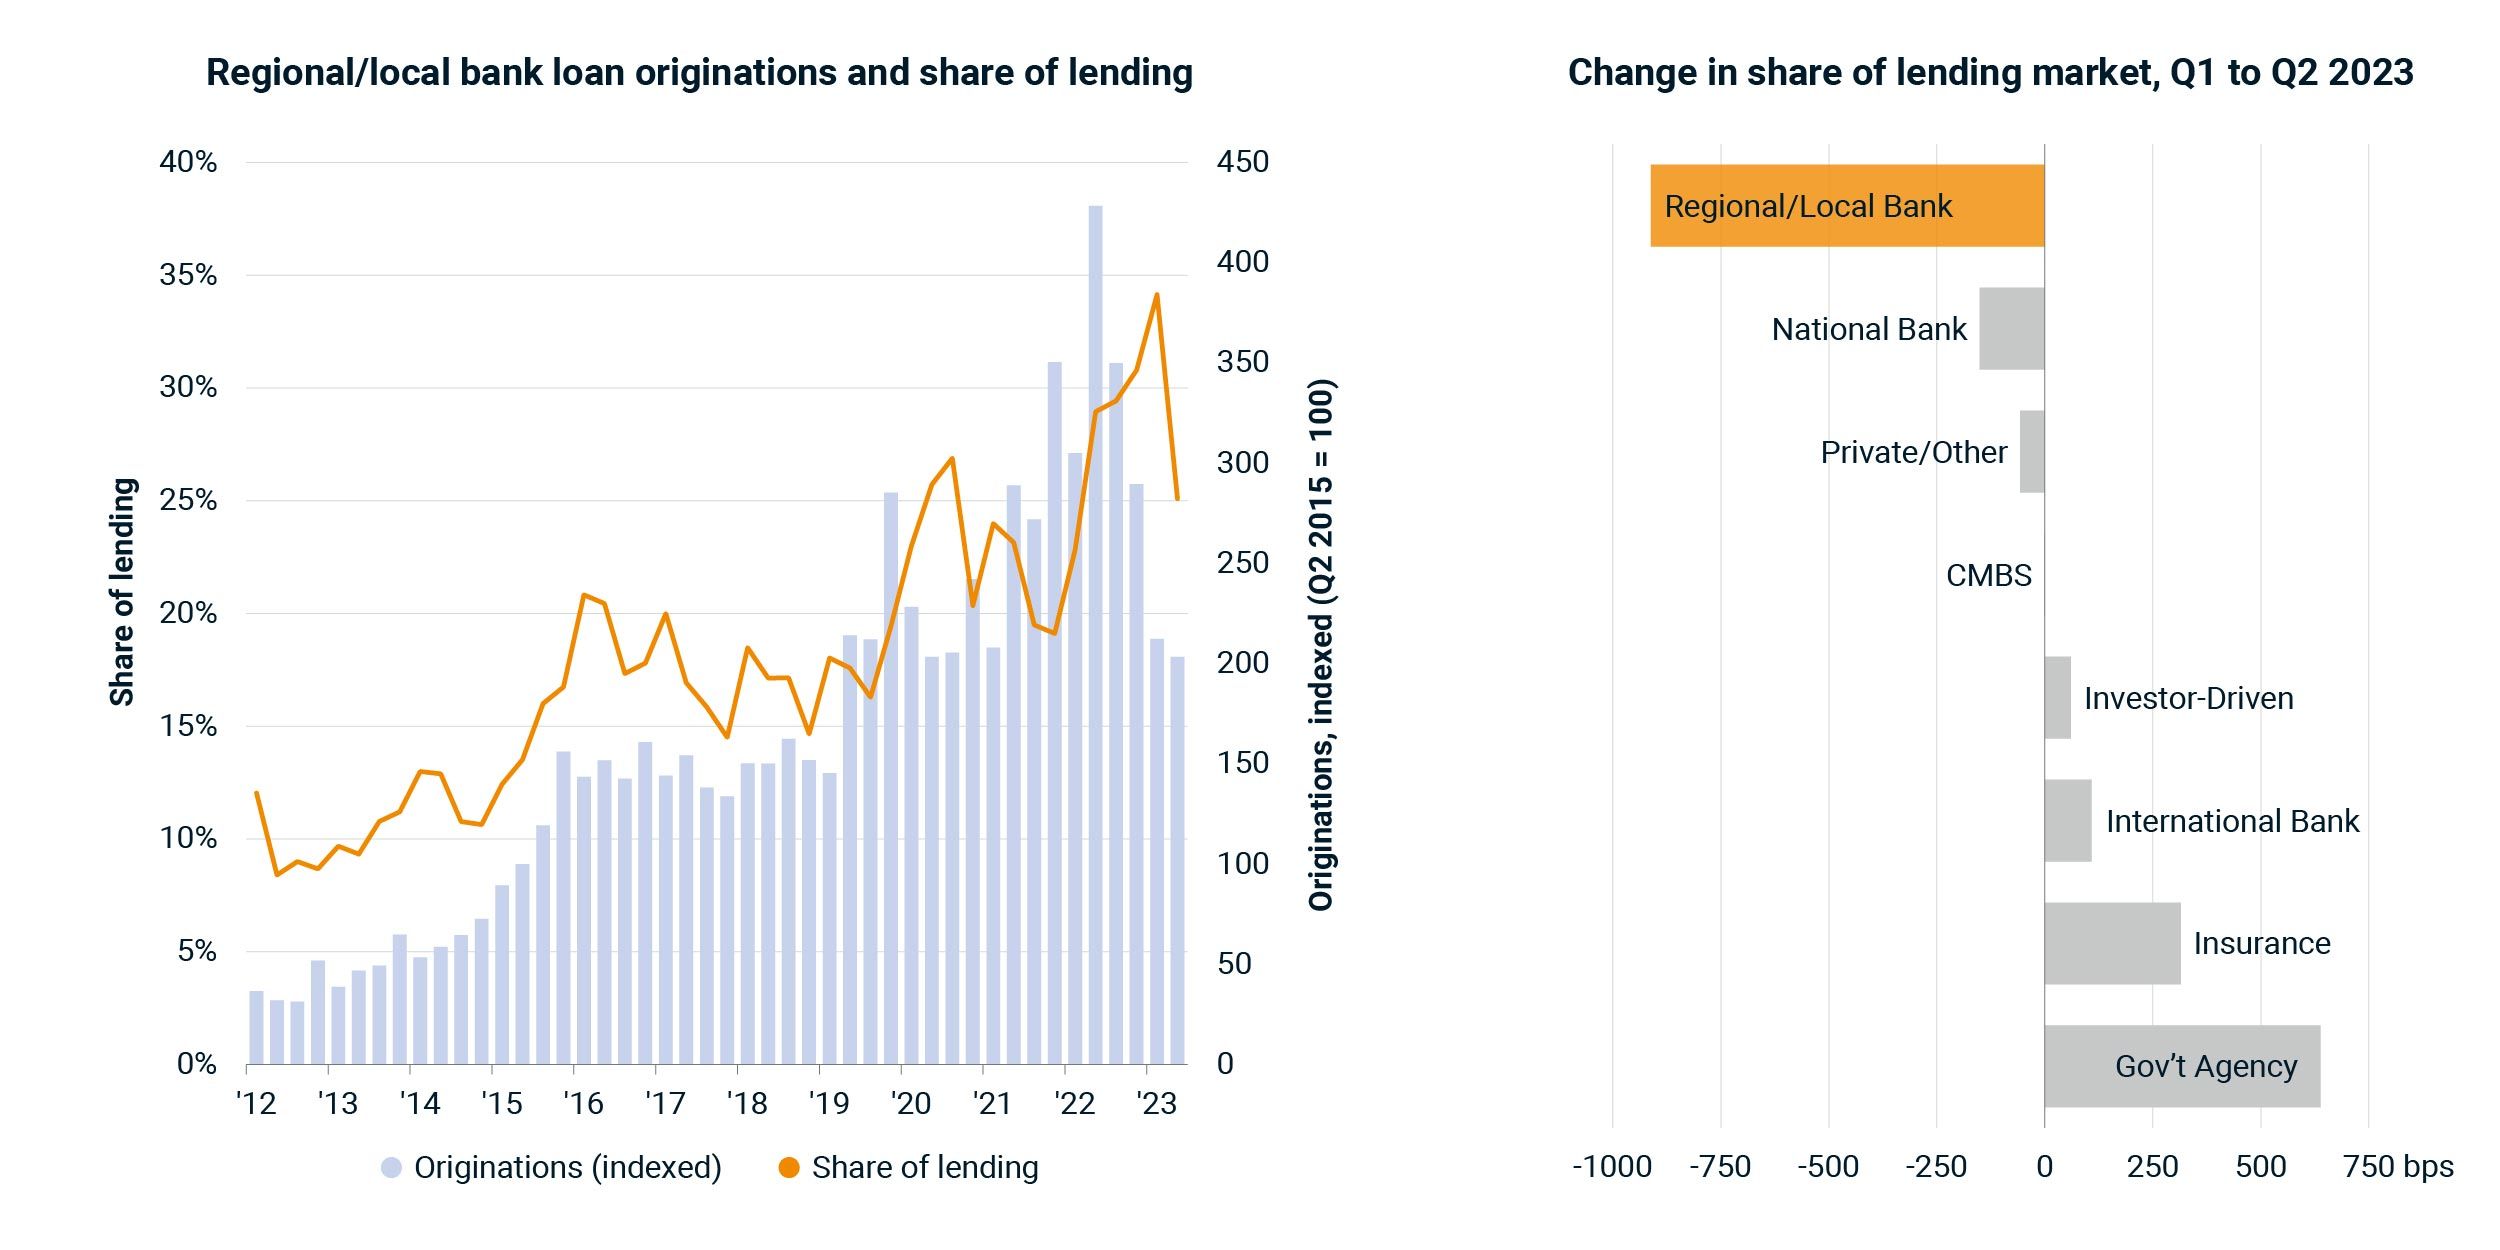The image size is (2500, 1250).
Task: Click the 450 right axis label
Action: click(x=1242, y=162)
